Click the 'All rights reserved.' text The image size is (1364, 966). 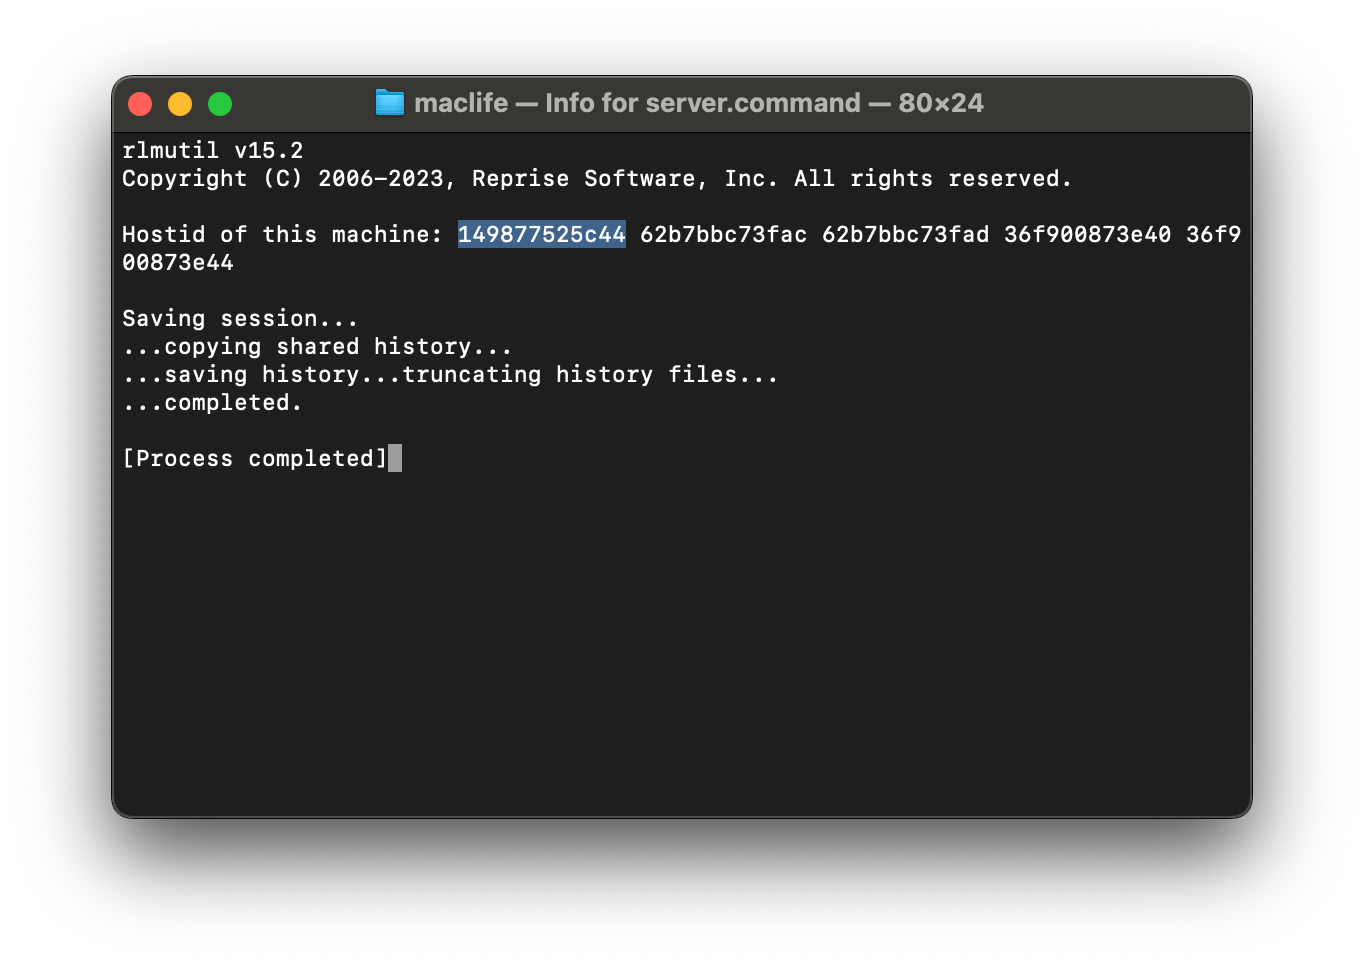932,178
